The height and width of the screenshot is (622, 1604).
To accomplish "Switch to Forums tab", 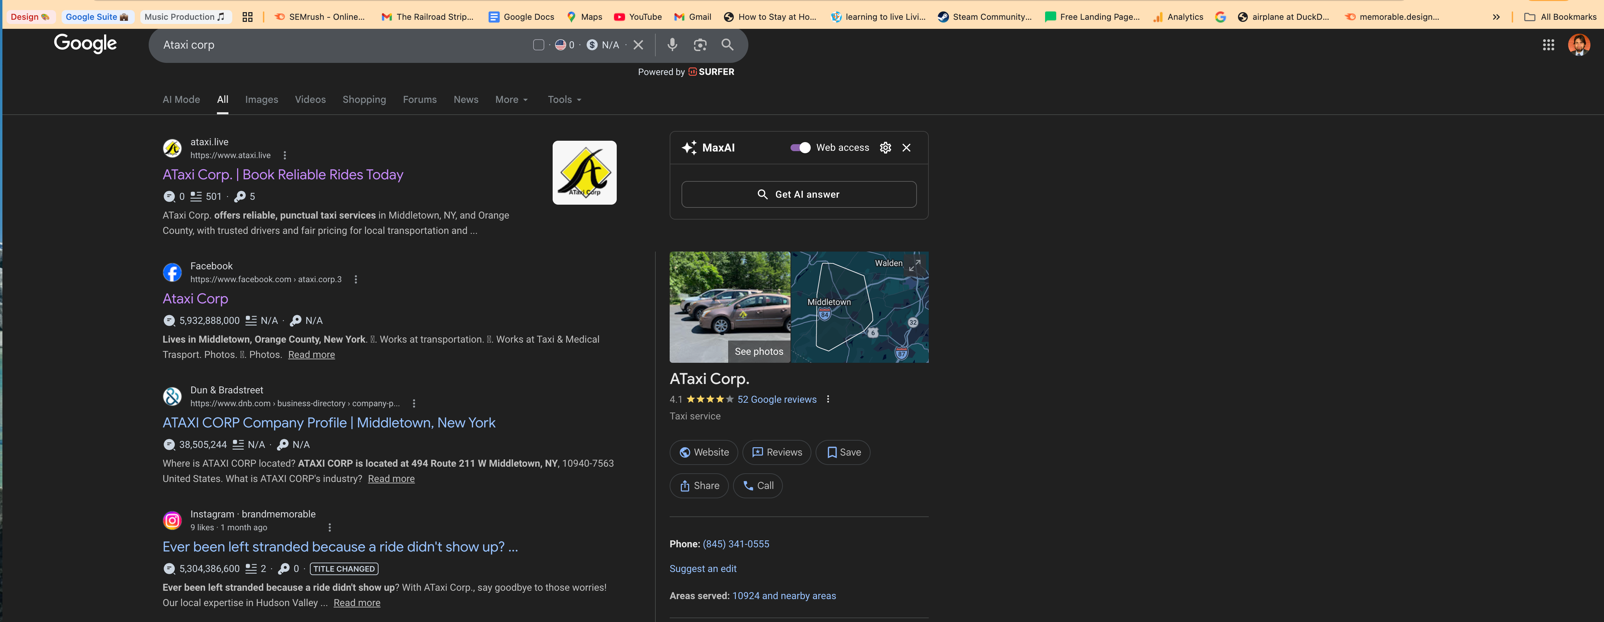I will tap(419, 100).
